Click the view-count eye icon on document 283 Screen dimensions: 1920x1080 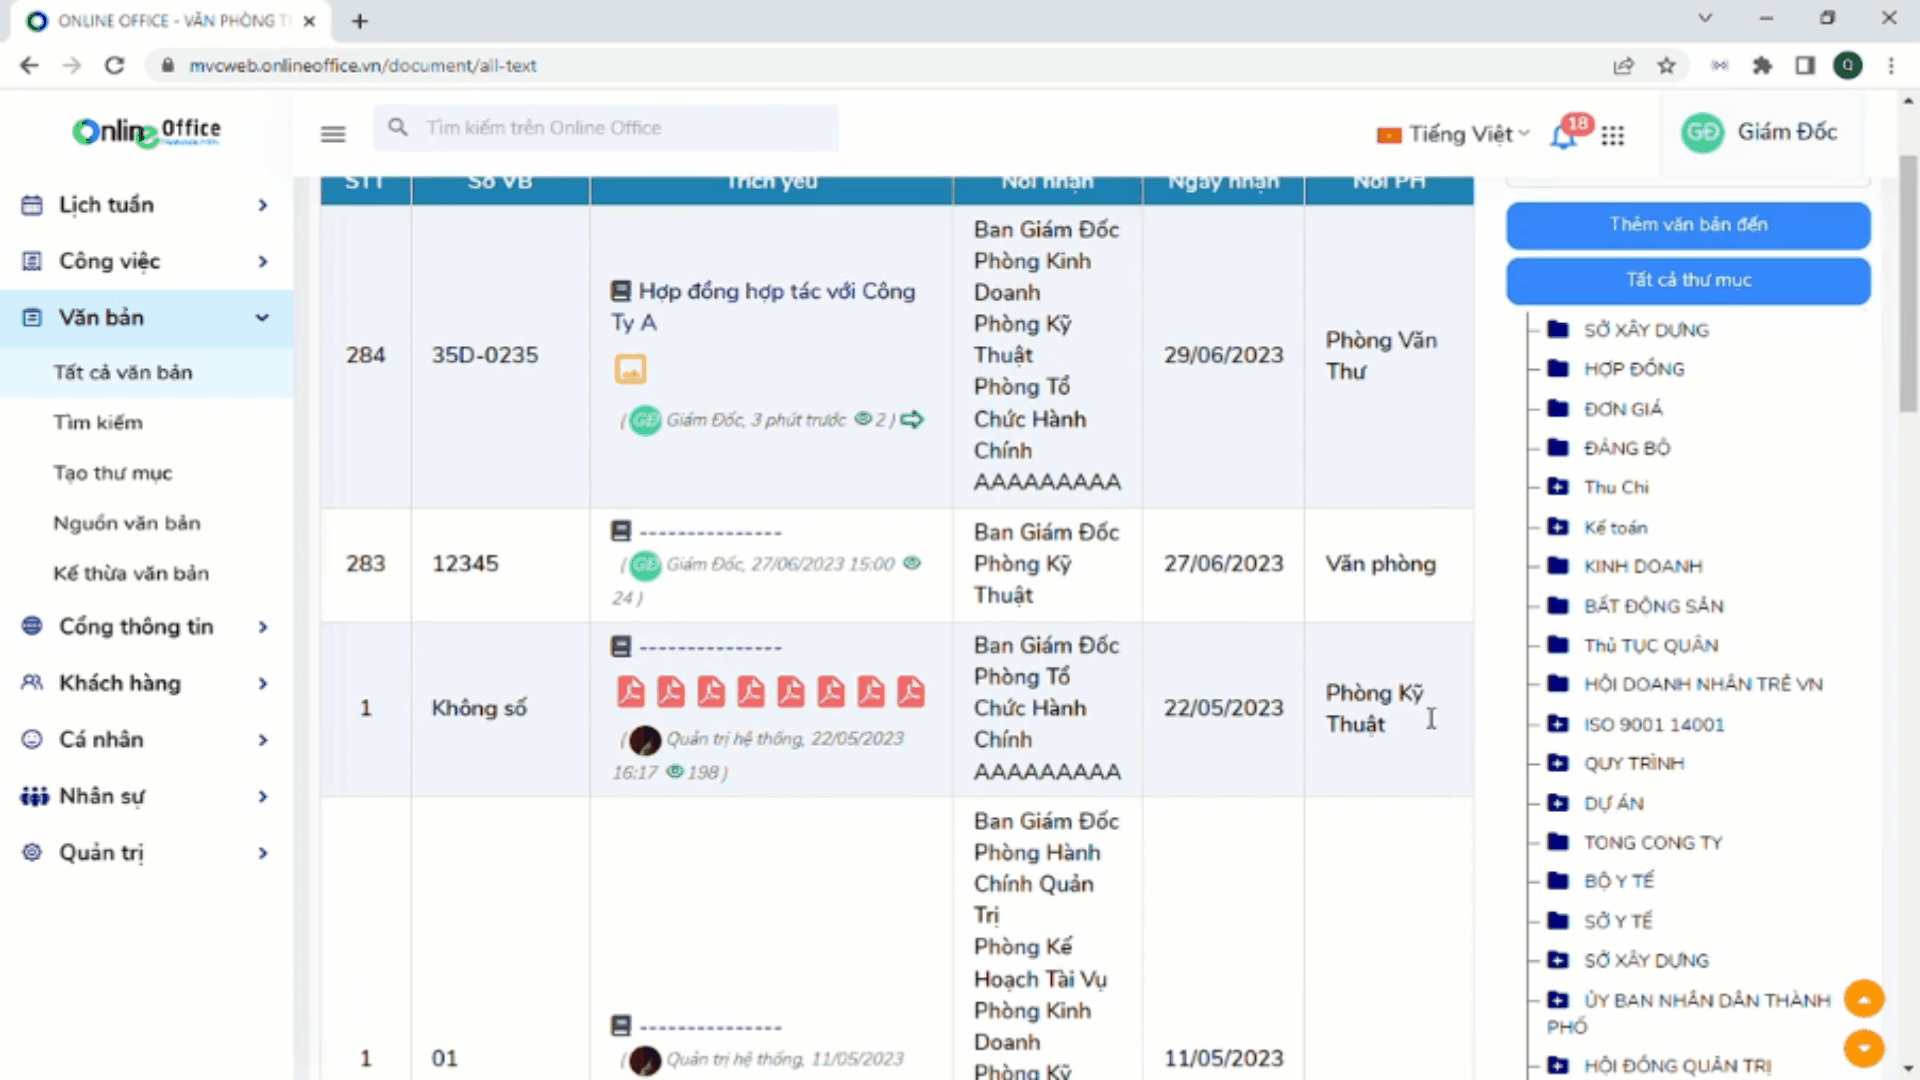pyautogui.click(x=912, y=563)
